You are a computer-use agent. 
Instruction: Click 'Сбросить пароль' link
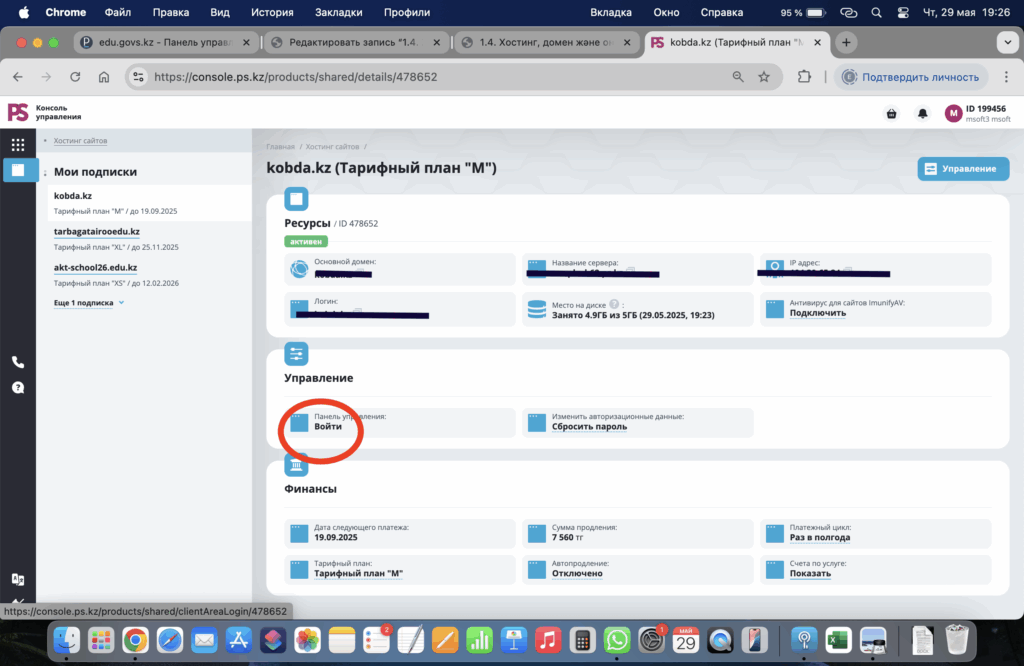(x=589, y=426)
